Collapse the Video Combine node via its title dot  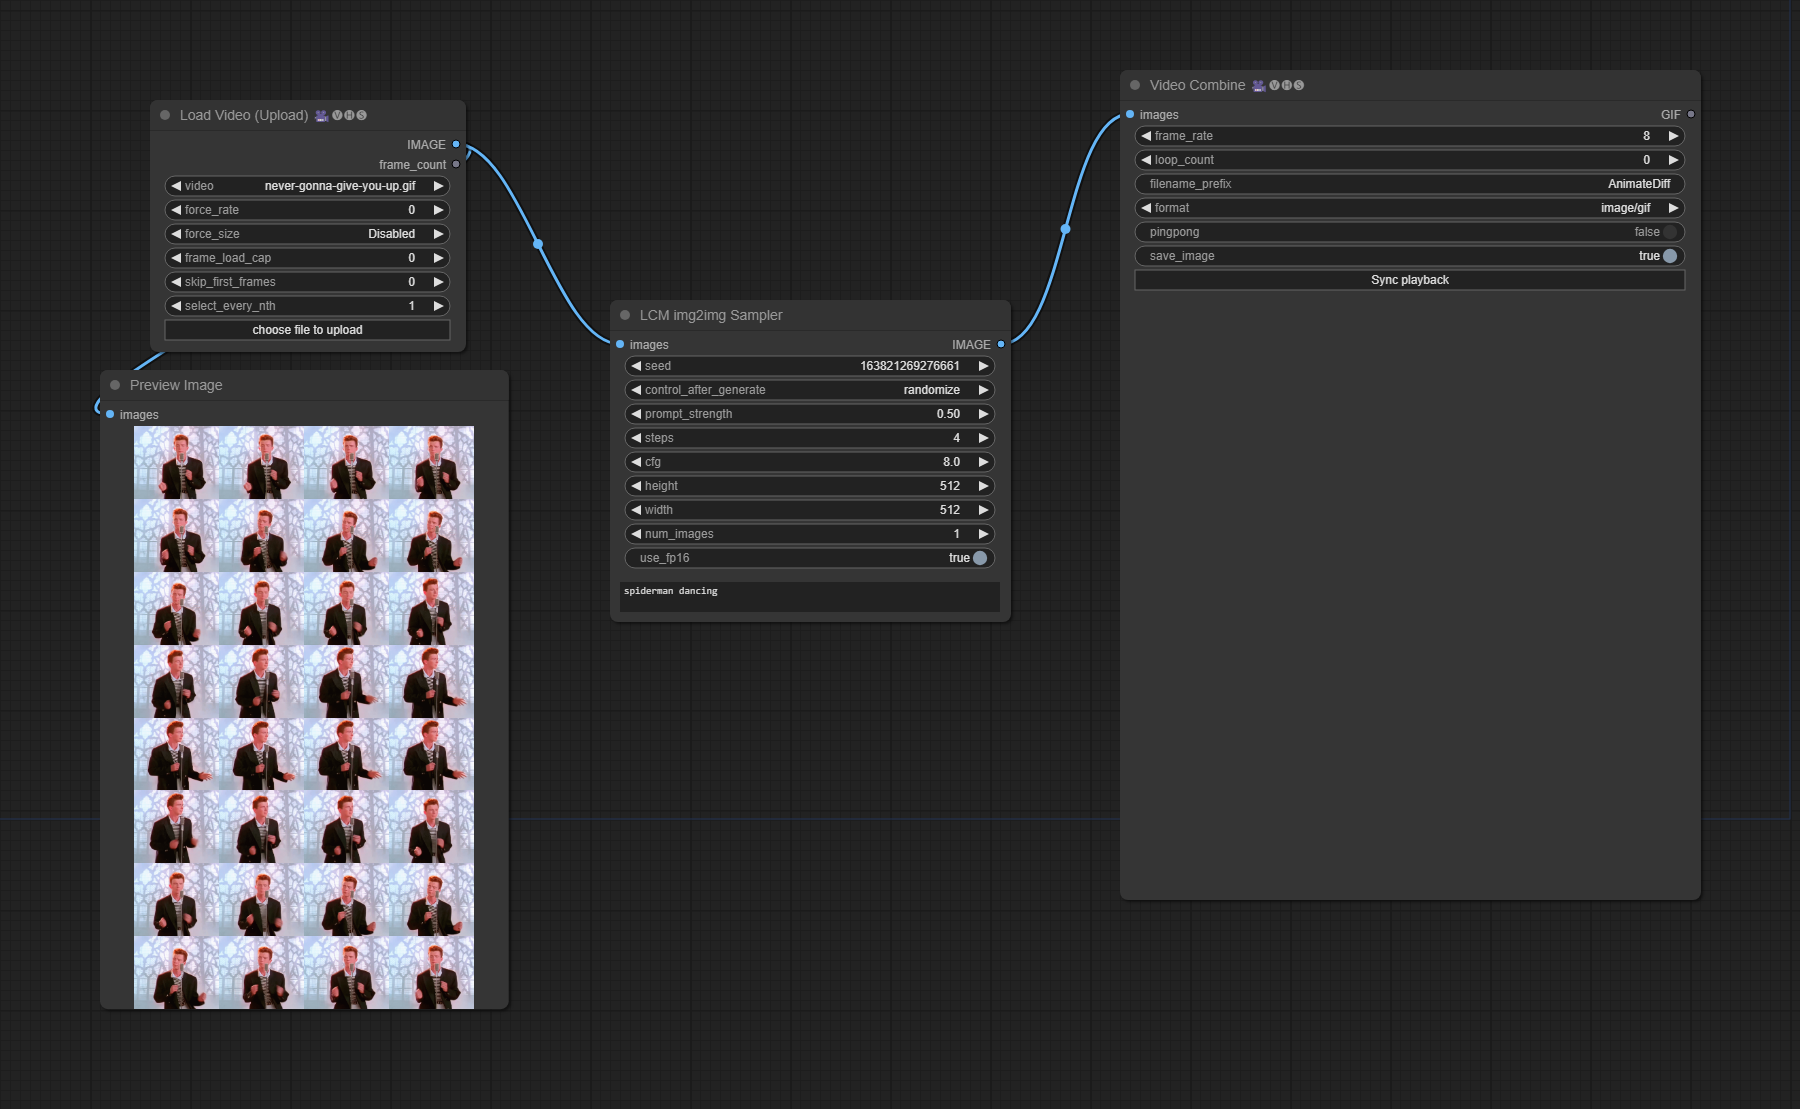click(x=1135, y=85)
